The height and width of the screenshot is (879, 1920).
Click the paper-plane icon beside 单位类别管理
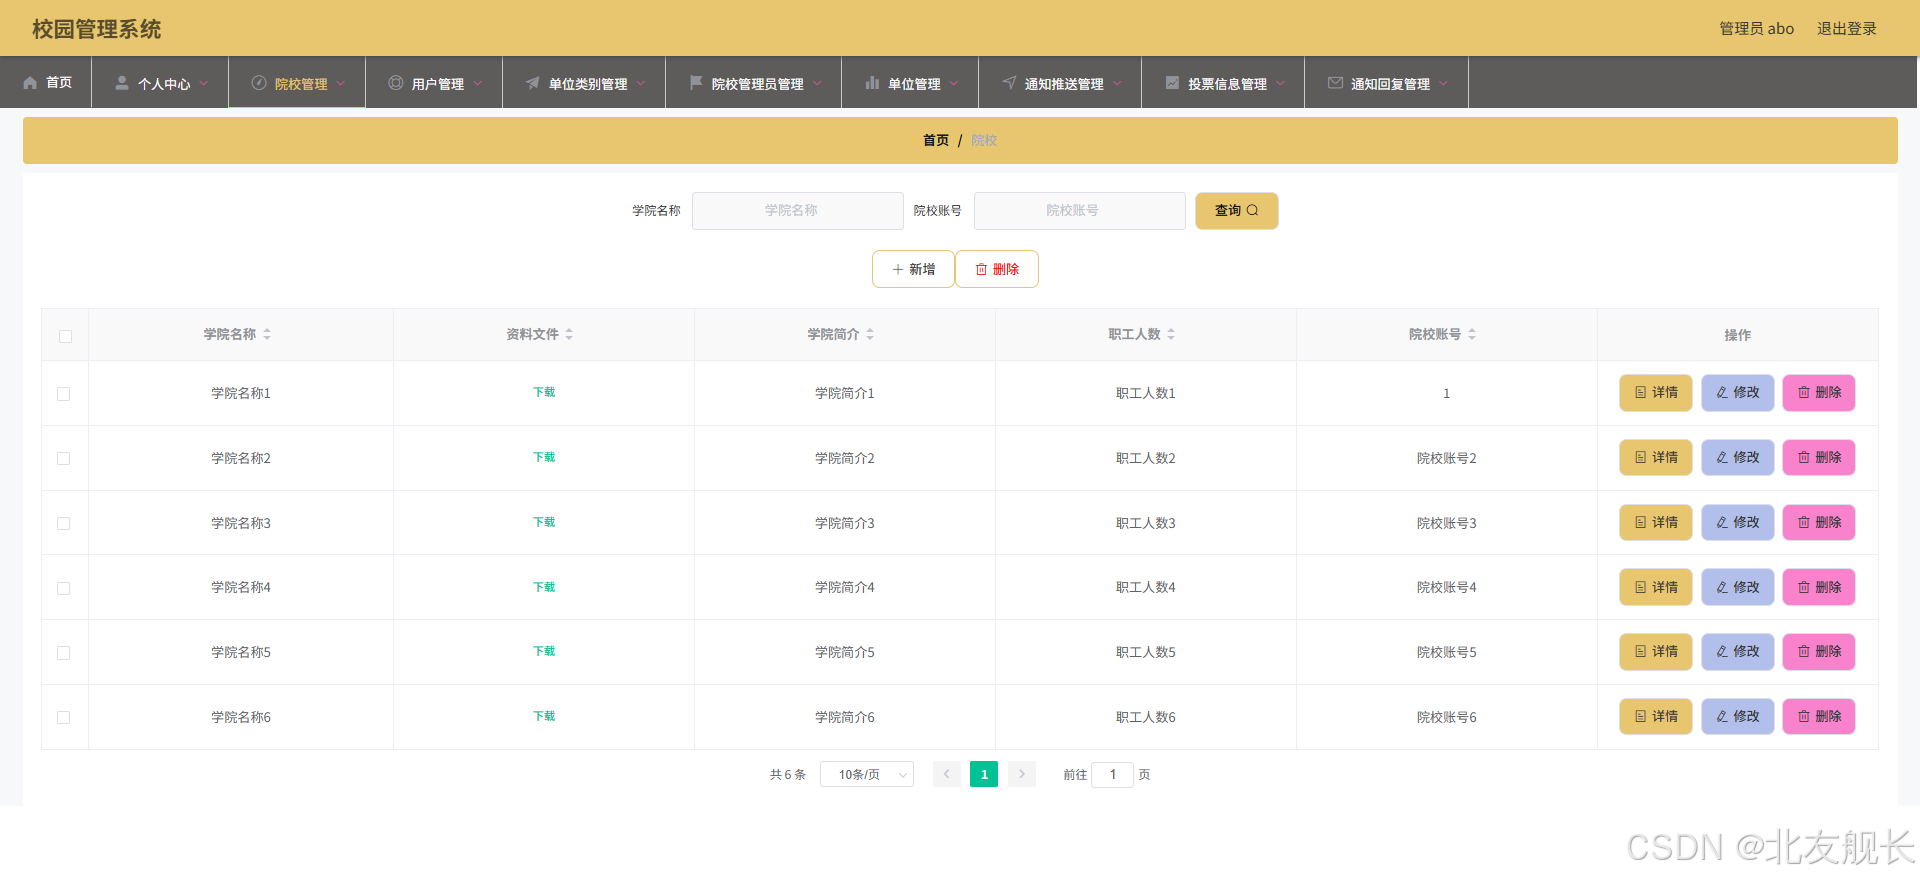coord(533,83)
